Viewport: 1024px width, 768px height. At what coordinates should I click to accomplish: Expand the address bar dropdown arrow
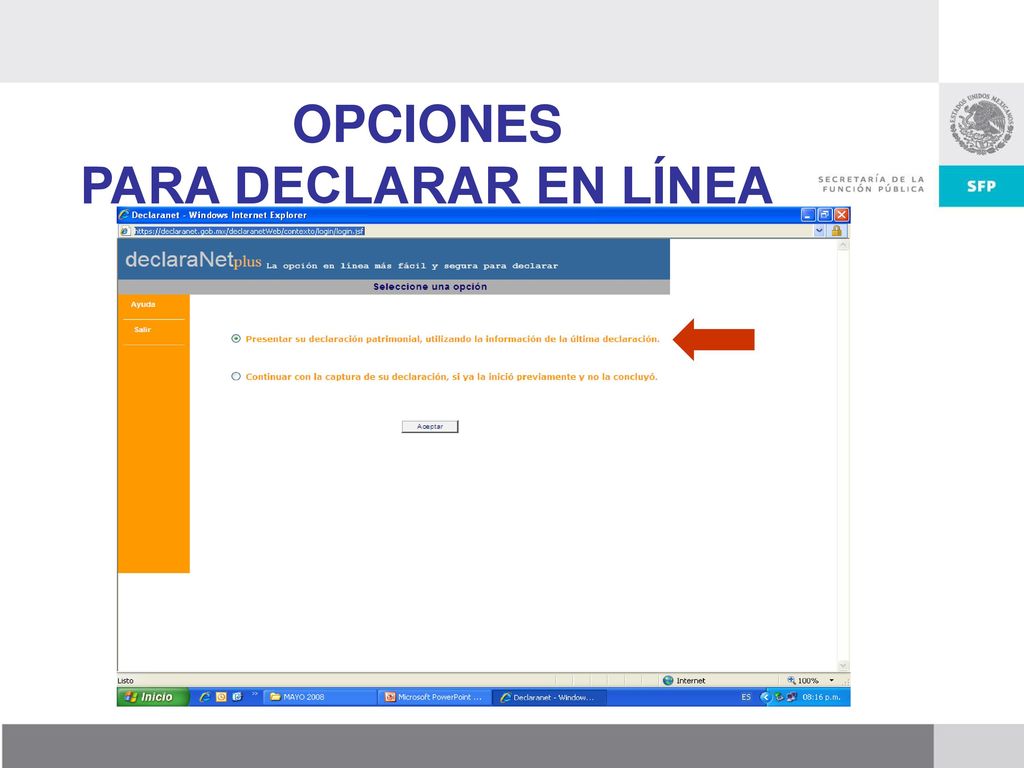819,231
